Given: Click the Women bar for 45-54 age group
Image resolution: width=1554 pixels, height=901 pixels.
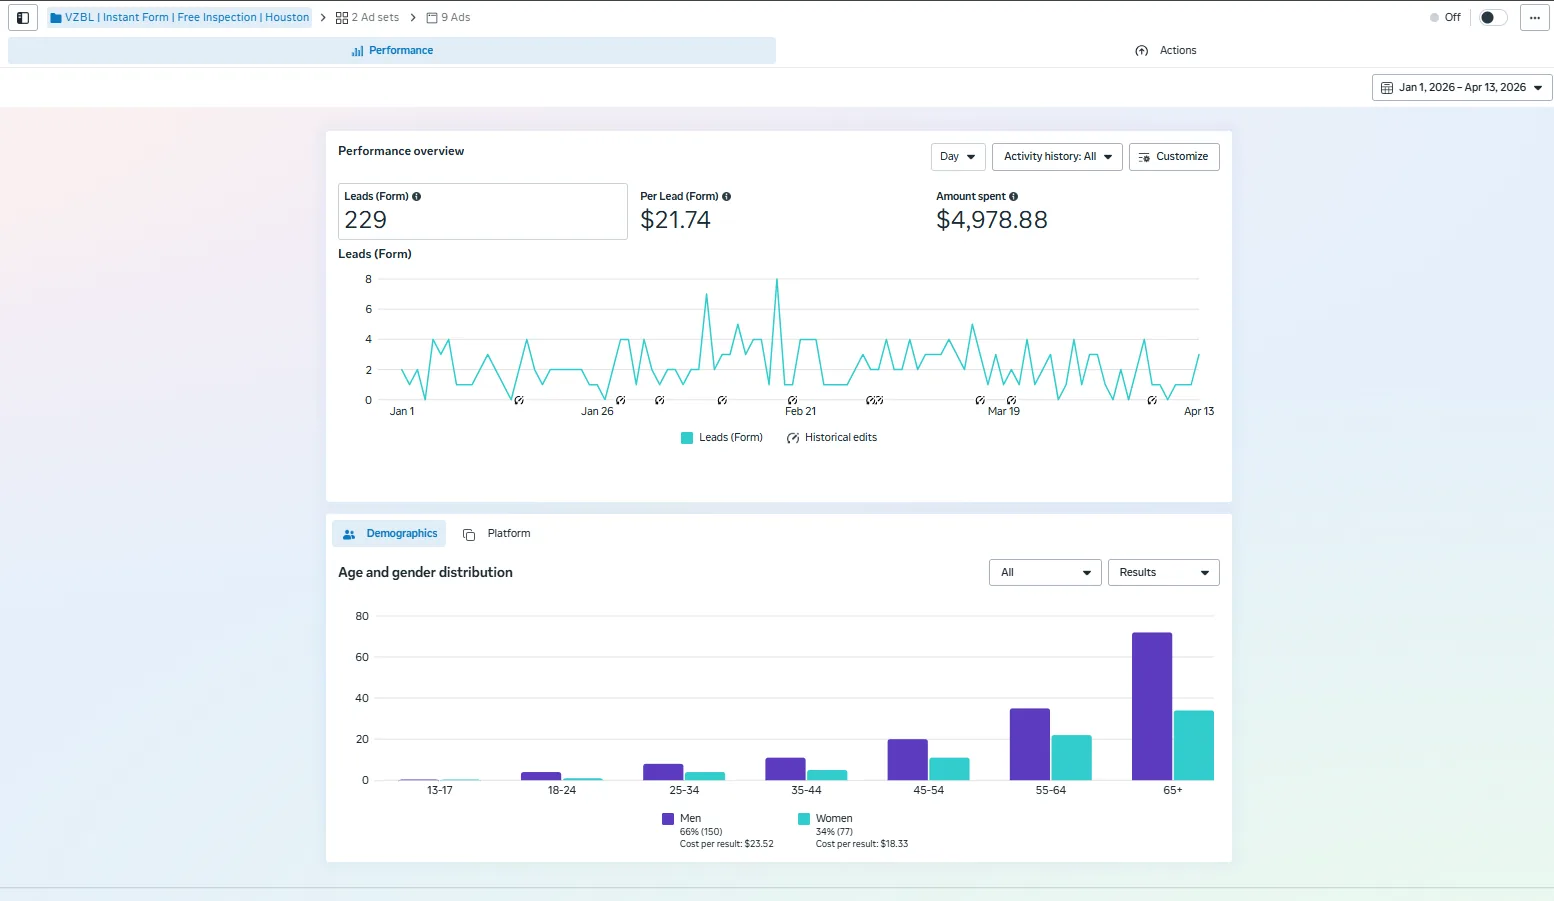Looking at the screenshot, I should (x=950, y=769).
